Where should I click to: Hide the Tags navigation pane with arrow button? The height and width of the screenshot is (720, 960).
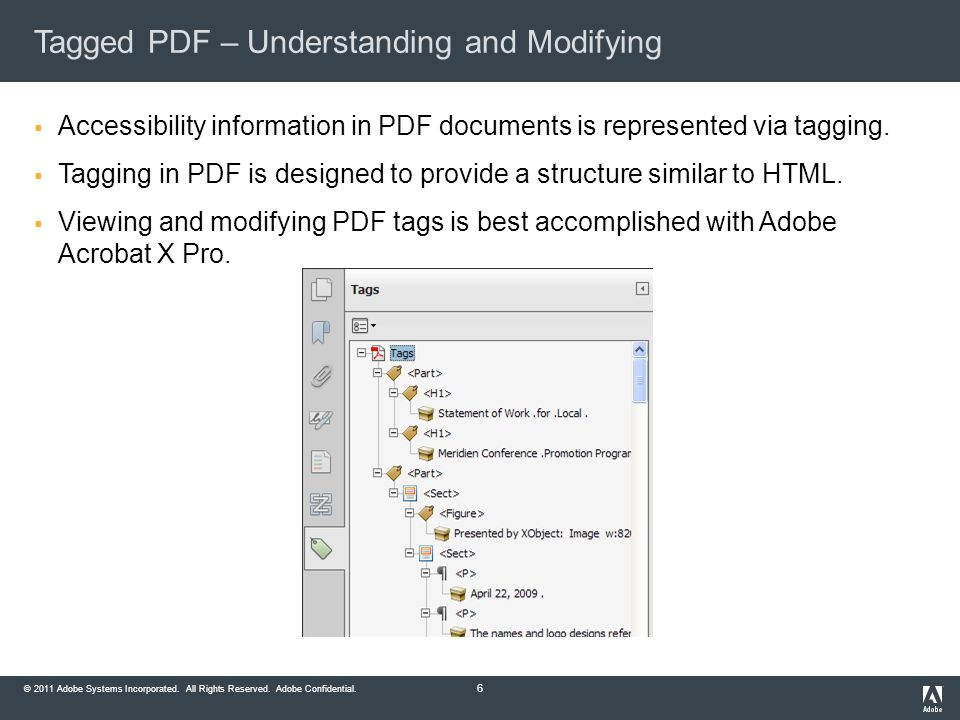642,288
